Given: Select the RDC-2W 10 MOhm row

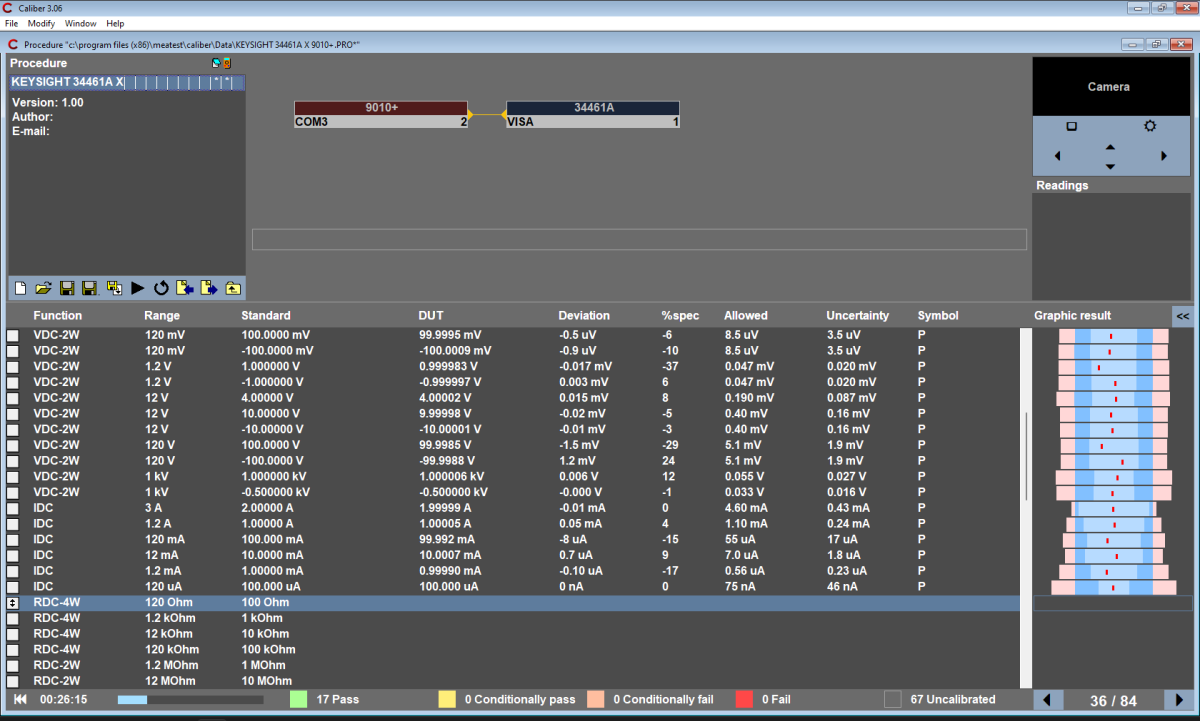Looking at the screenshot, I should coord(513,681).
